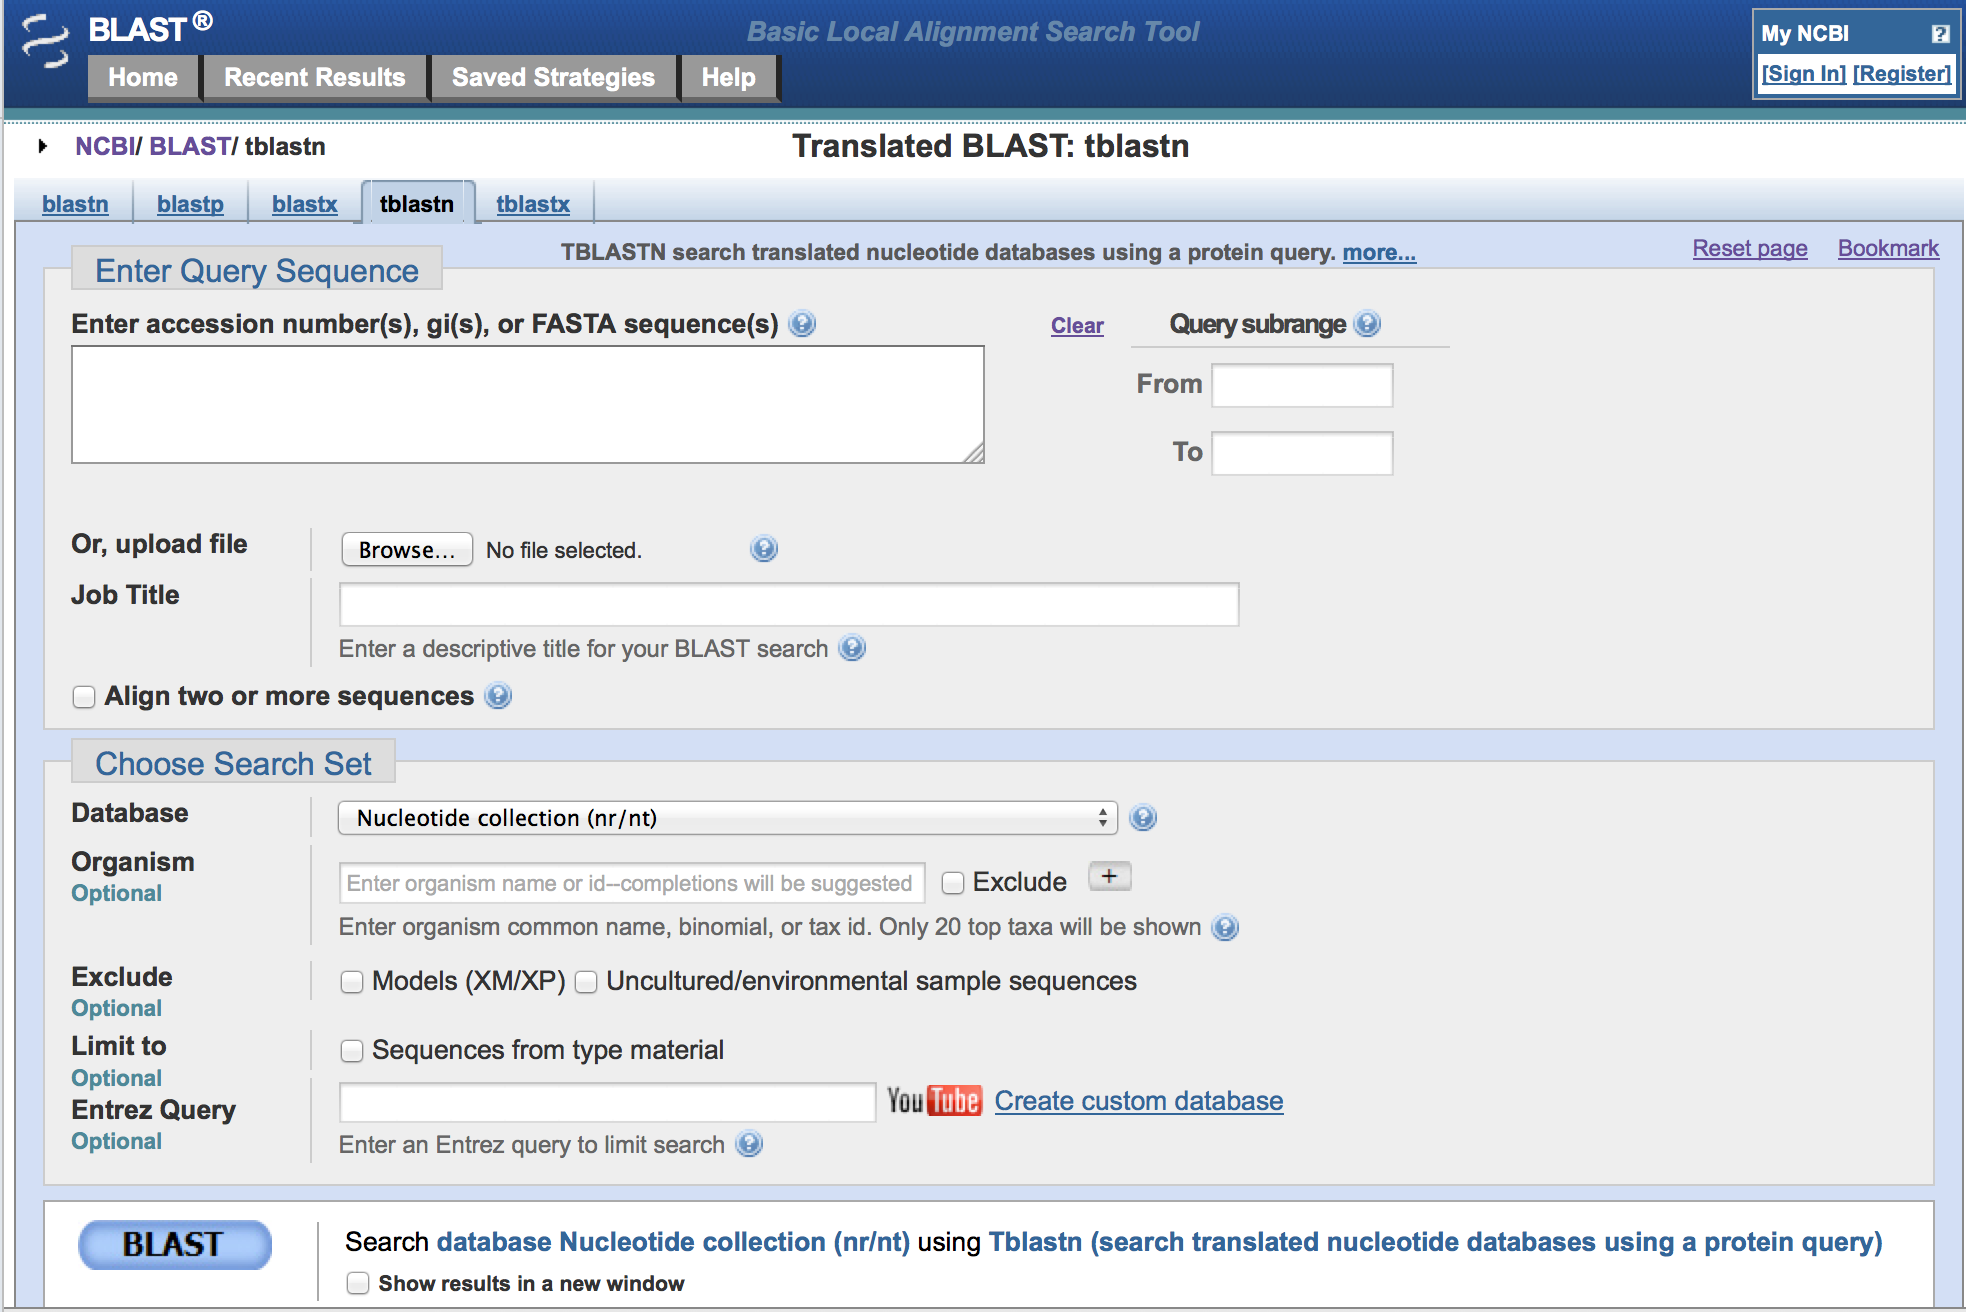Viewport: 1966px width, 1312px height.
Task: Click the Reset page link
Action: point(1750,249)
